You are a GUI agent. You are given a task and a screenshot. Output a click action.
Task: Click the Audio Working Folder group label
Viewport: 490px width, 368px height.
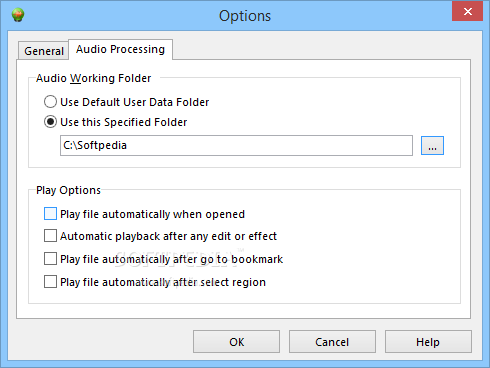click(x=94, y=78)
